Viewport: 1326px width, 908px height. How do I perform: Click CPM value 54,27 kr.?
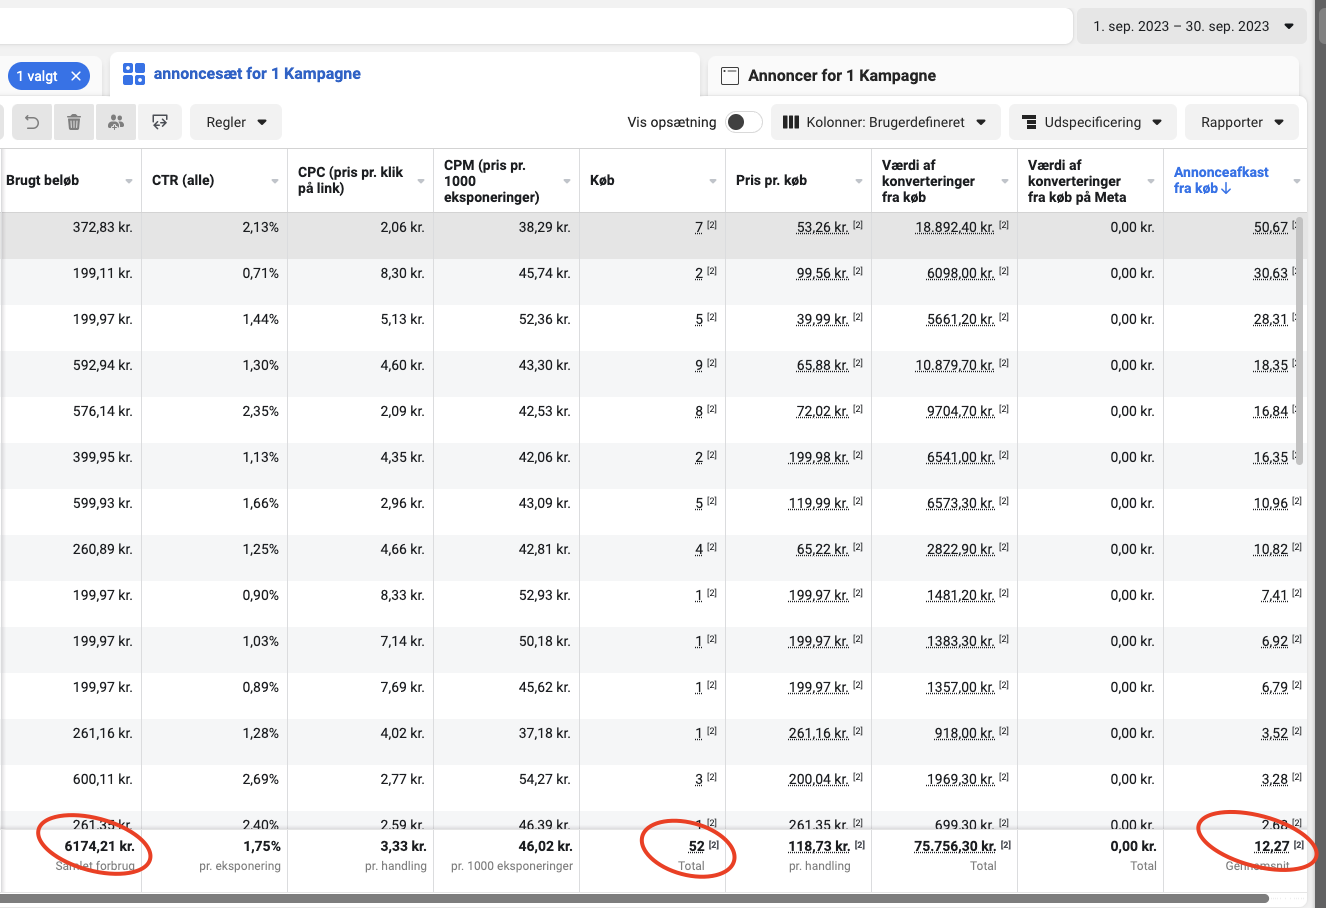pos(544,779)
